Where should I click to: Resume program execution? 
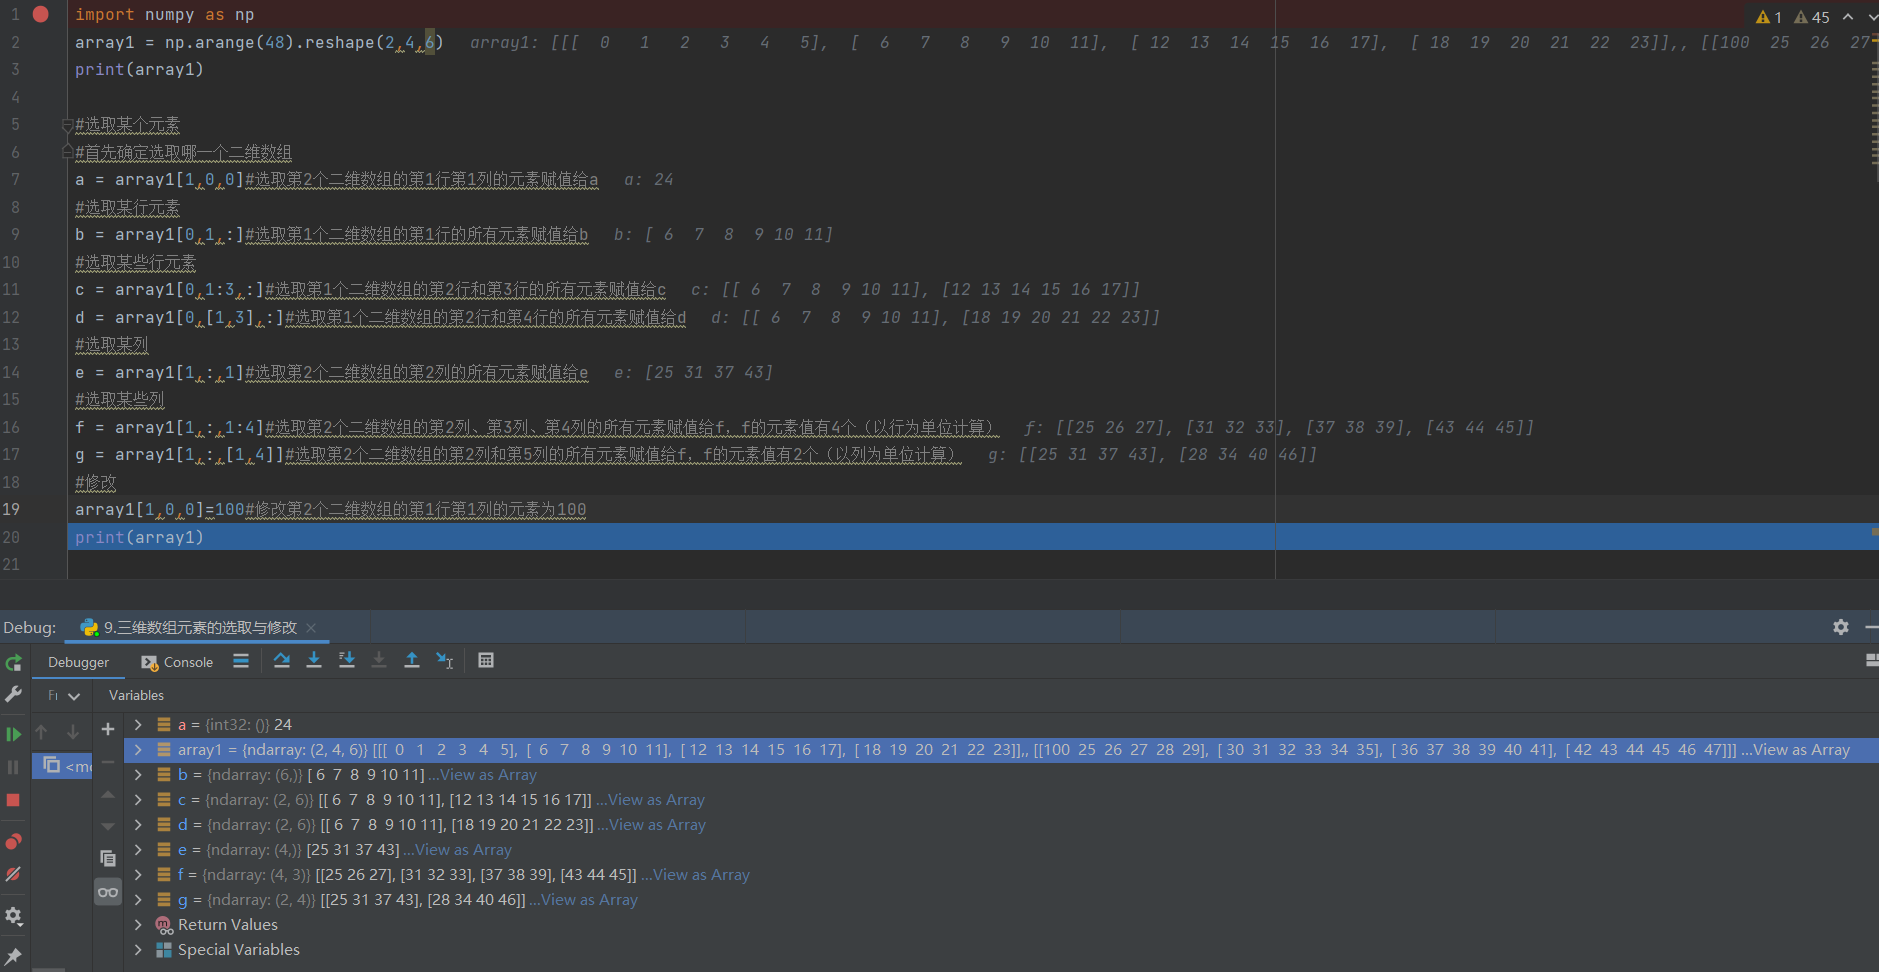(x=14, y=734)
